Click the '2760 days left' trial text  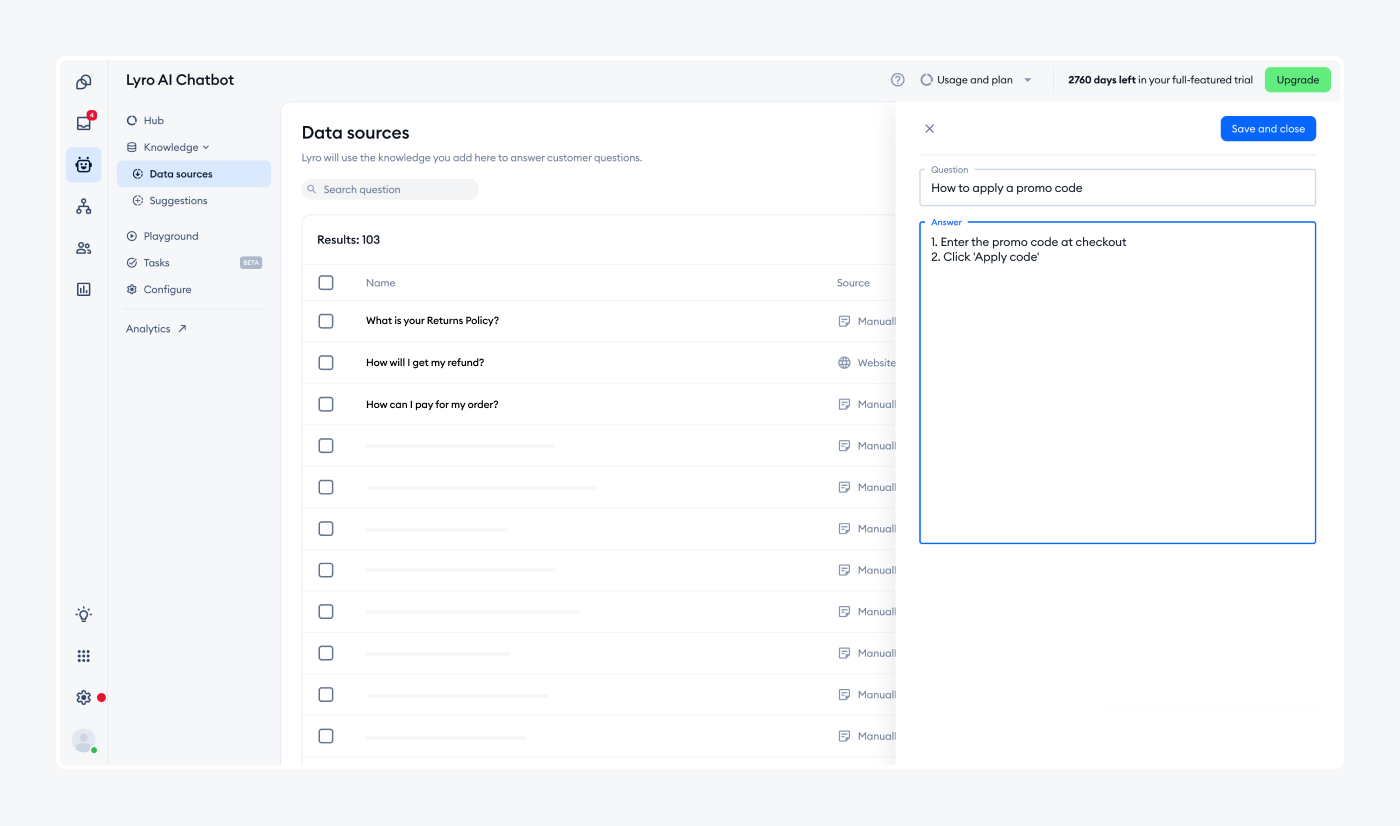click(x=1101, y=80)
